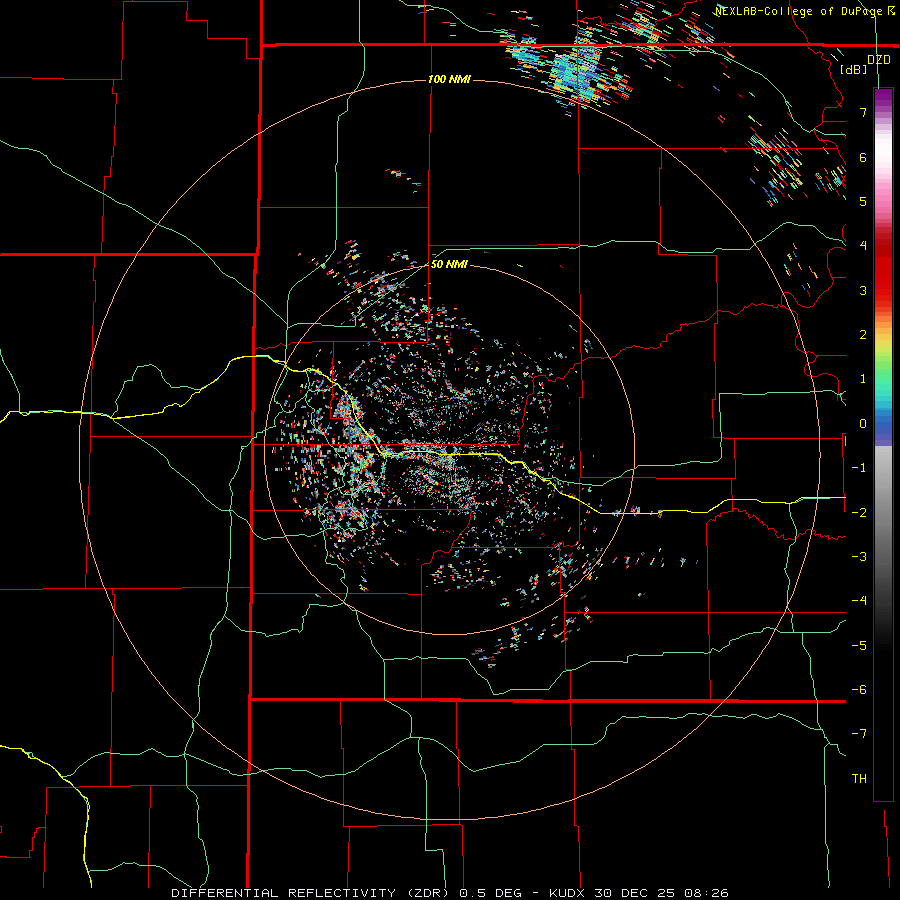Click the -7 value on the color scale
The height and width of the screenshot is (900, 900).
click(859, 734)
